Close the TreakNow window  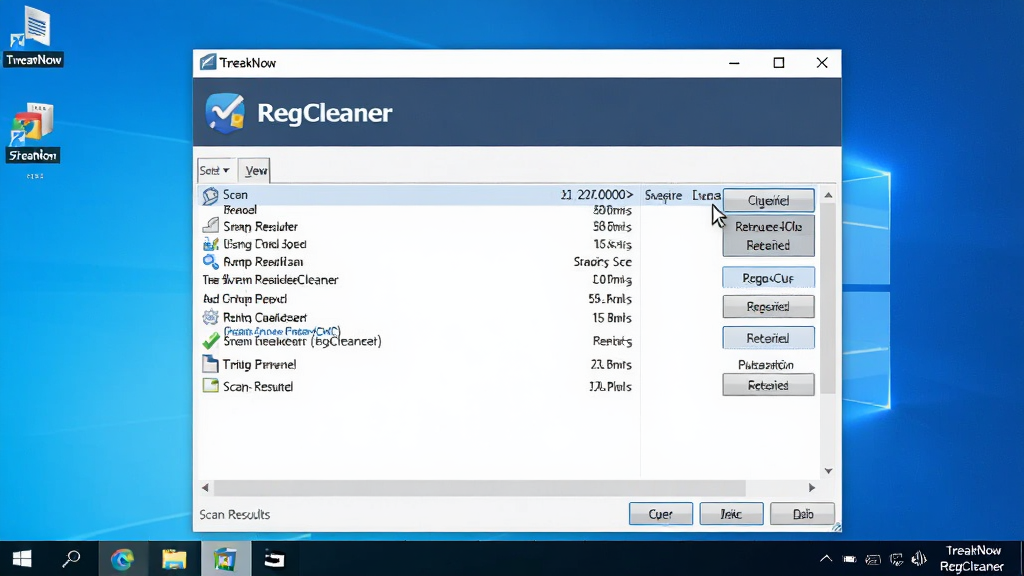822,63
